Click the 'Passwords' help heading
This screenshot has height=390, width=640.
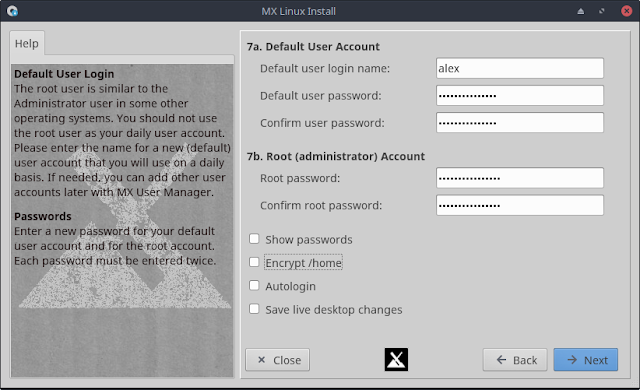coord(43,216)
